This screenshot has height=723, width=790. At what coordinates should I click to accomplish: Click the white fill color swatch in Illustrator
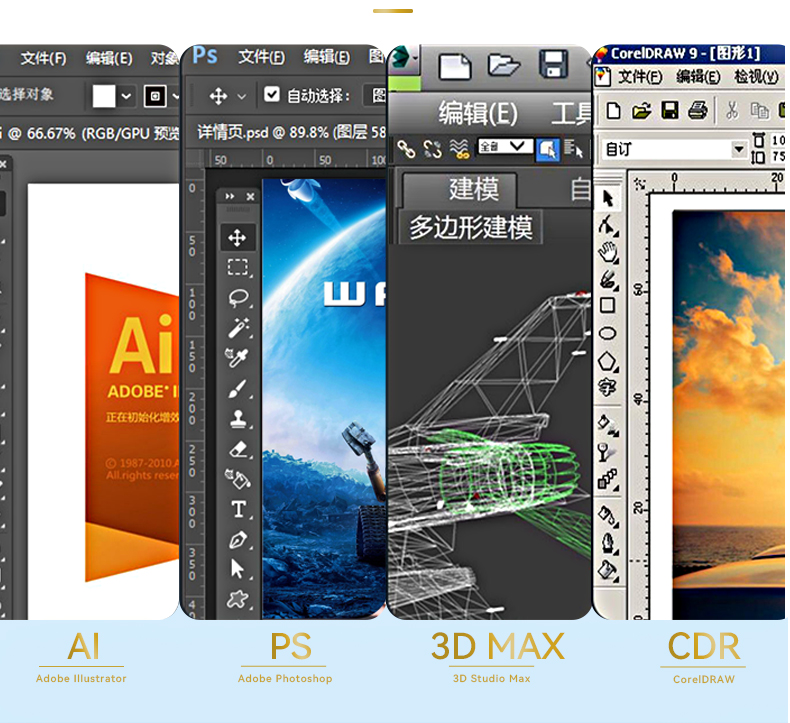coord(104,96)
